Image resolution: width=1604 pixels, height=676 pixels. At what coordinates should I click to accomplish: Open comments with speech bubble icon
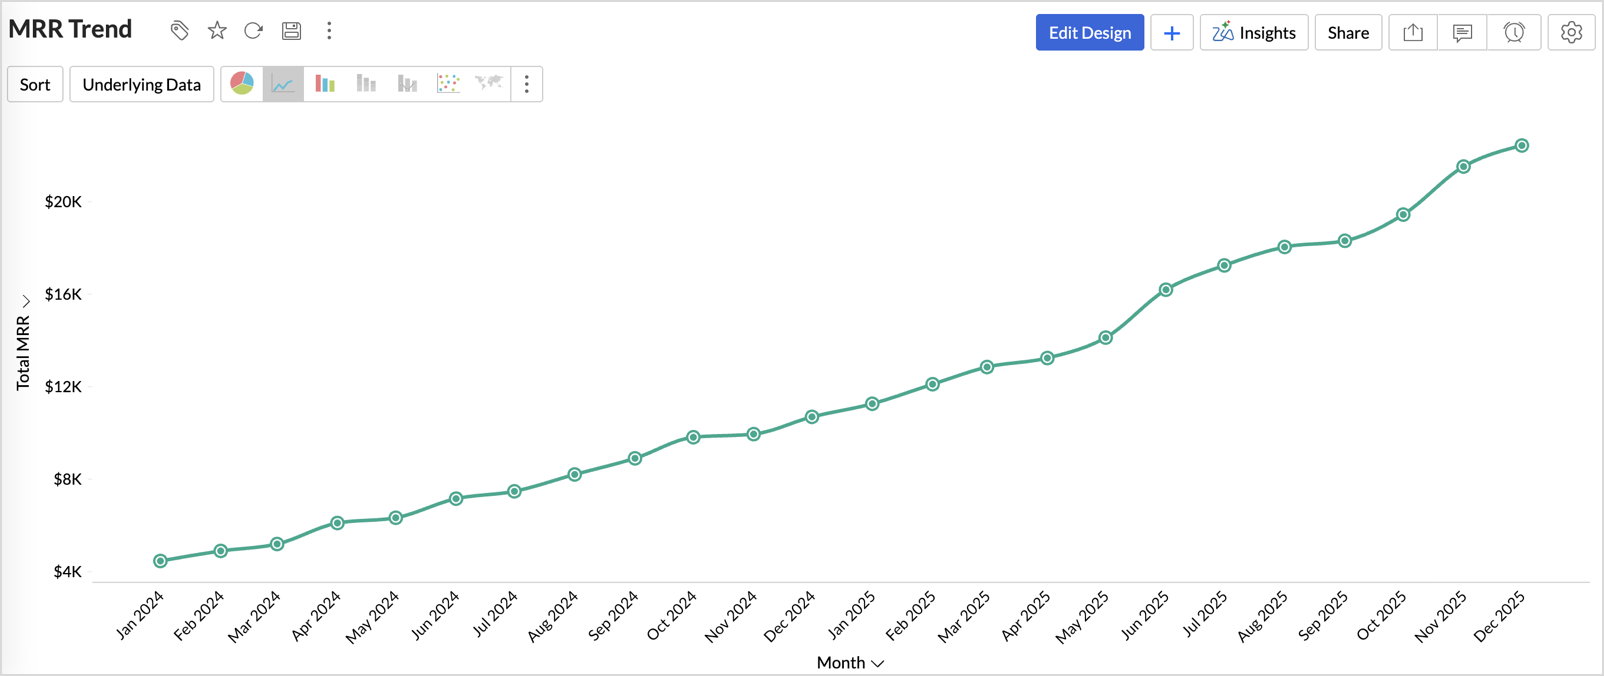click(1462, 33)
